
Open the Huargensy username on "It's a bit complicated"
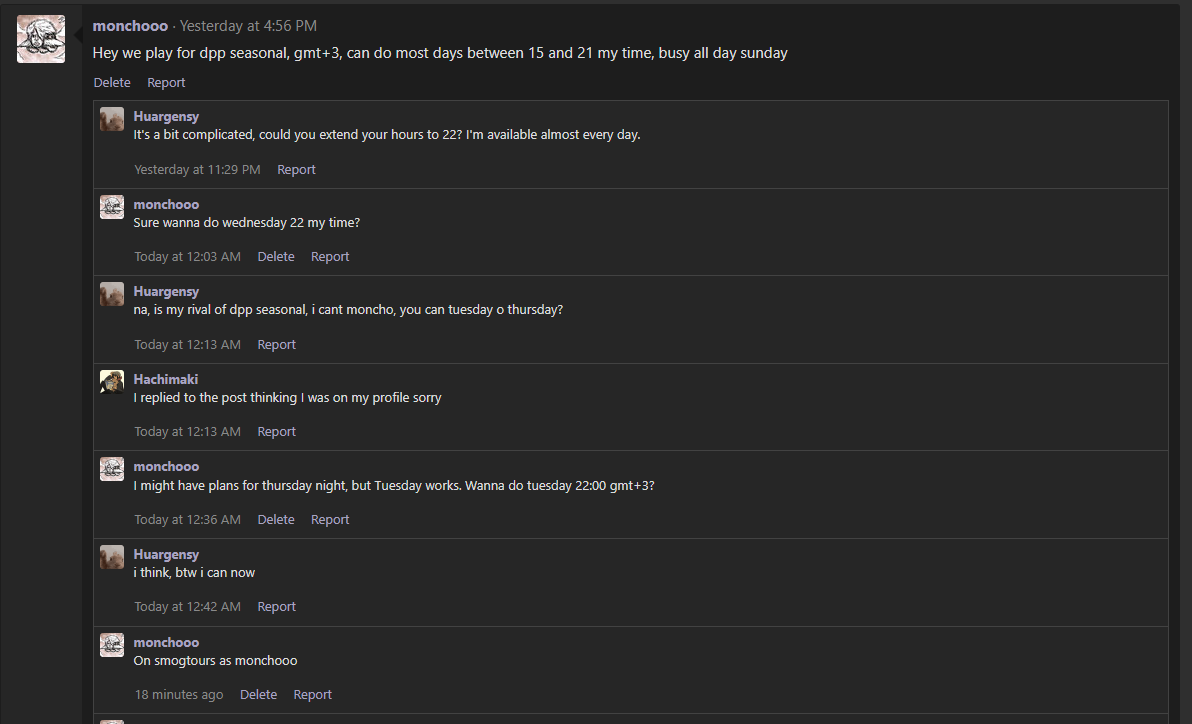166,116
